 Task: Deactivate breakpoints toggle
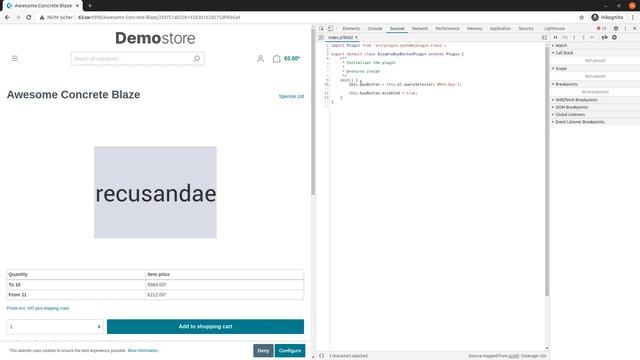(x=604, y=37)
